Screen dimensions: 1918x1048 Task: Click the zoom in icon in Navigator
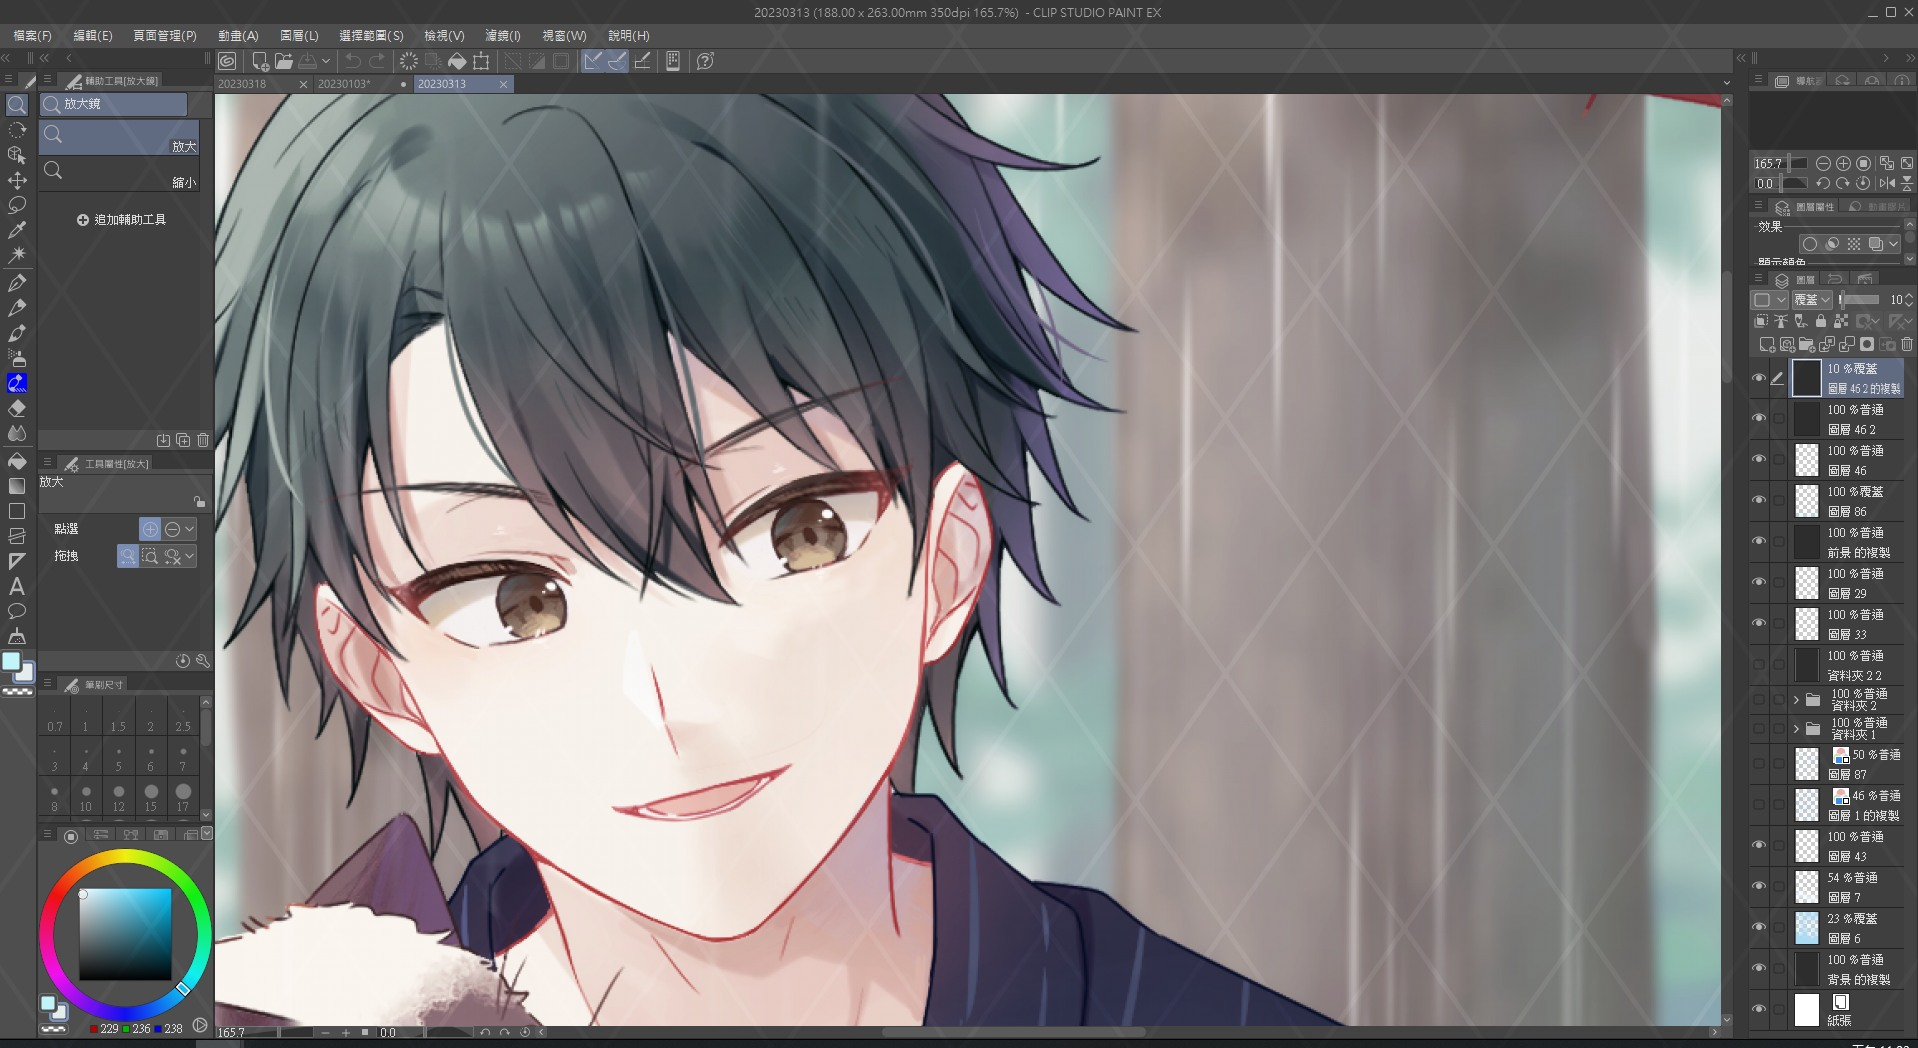pyautogui.click(x=1843, y=163)
